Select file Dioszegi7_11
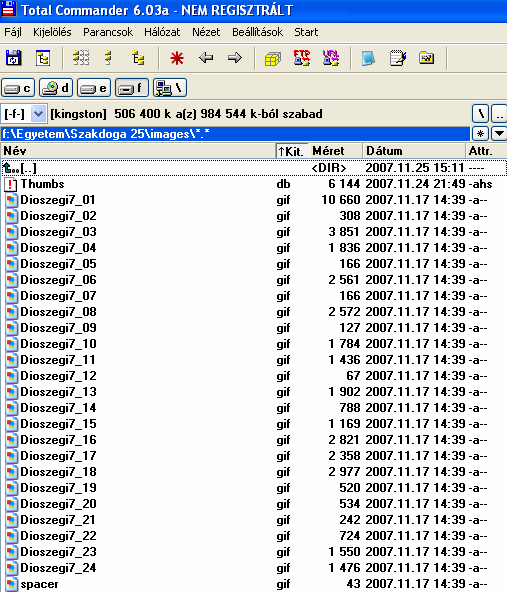507x592 pixels. point(253,360)
